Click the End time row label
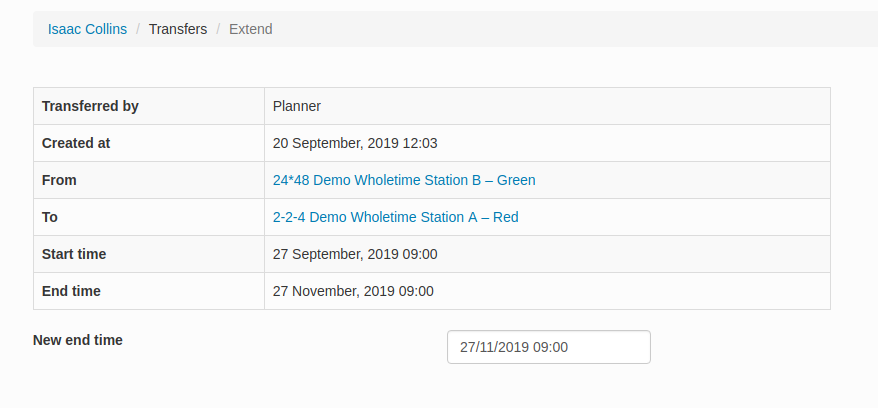 (71, 291)
